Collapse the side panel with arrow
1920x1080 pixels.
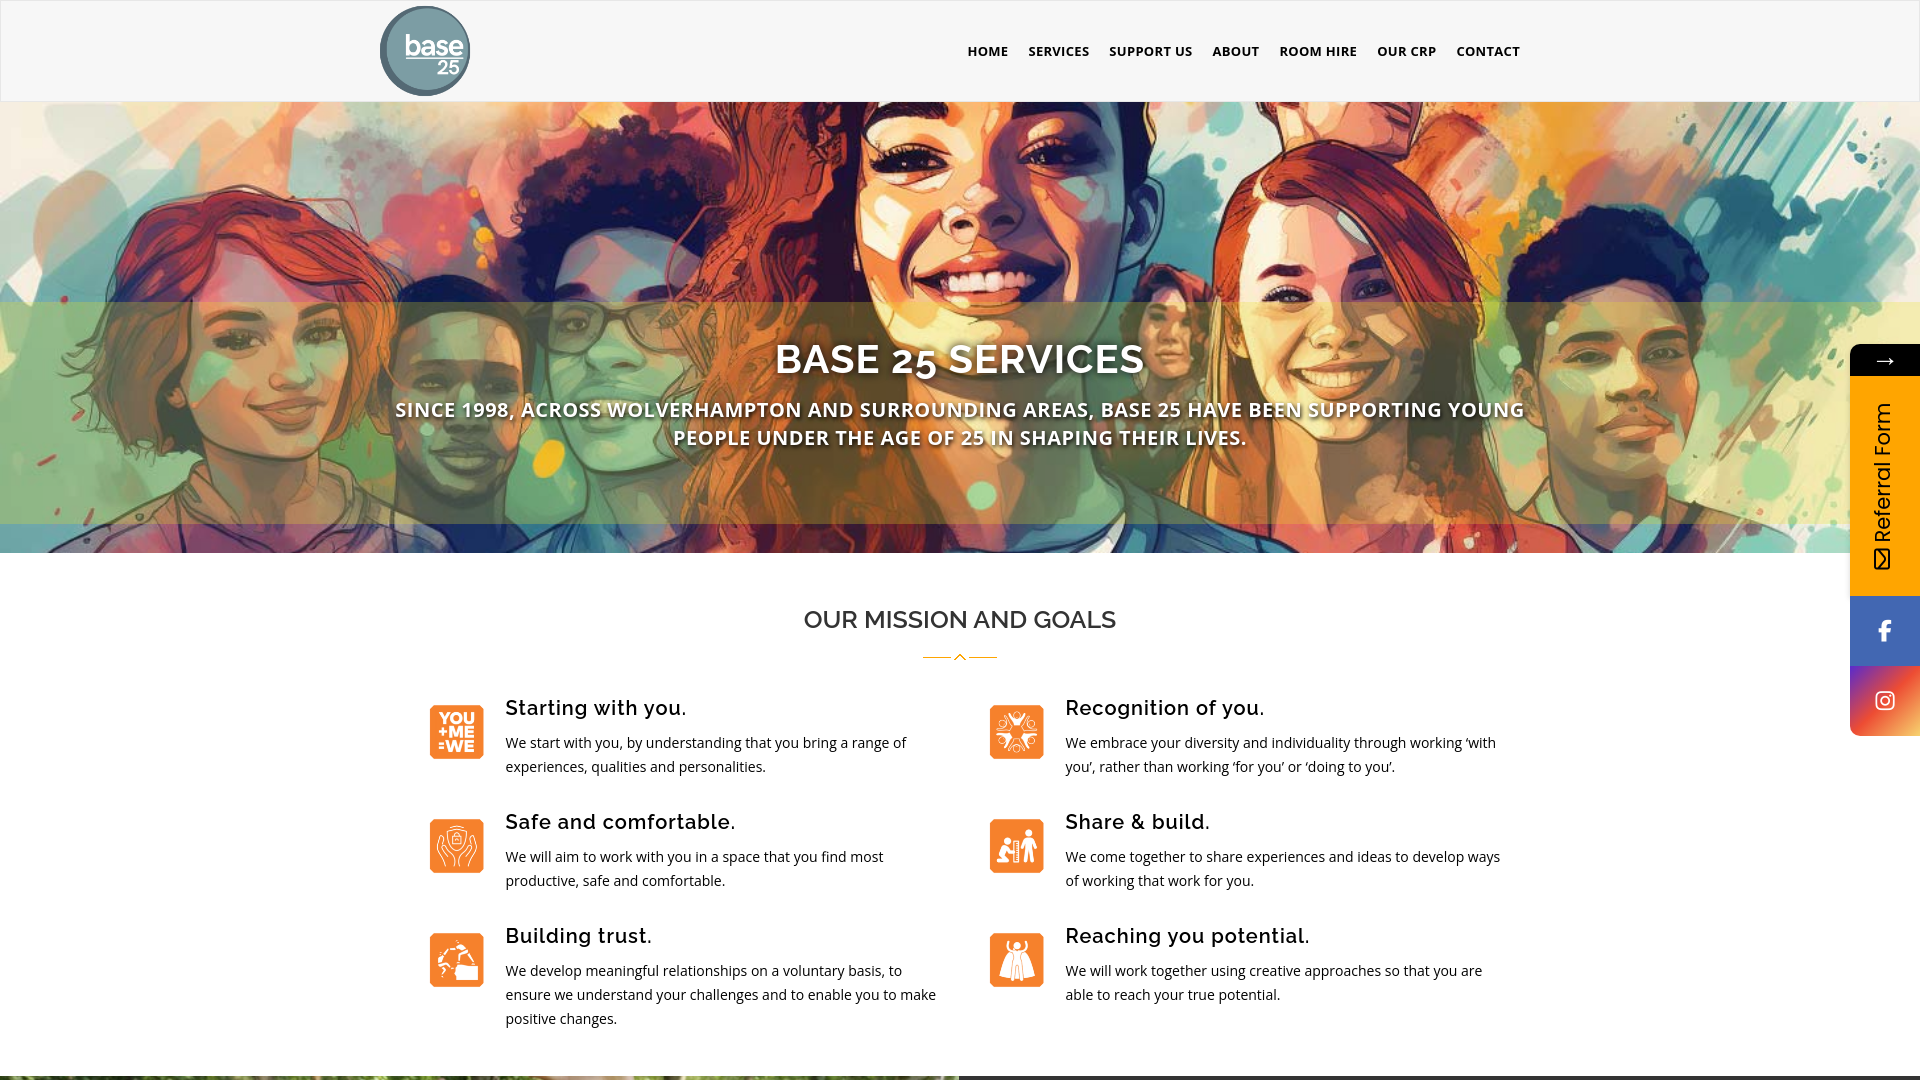pos(1884,360)
